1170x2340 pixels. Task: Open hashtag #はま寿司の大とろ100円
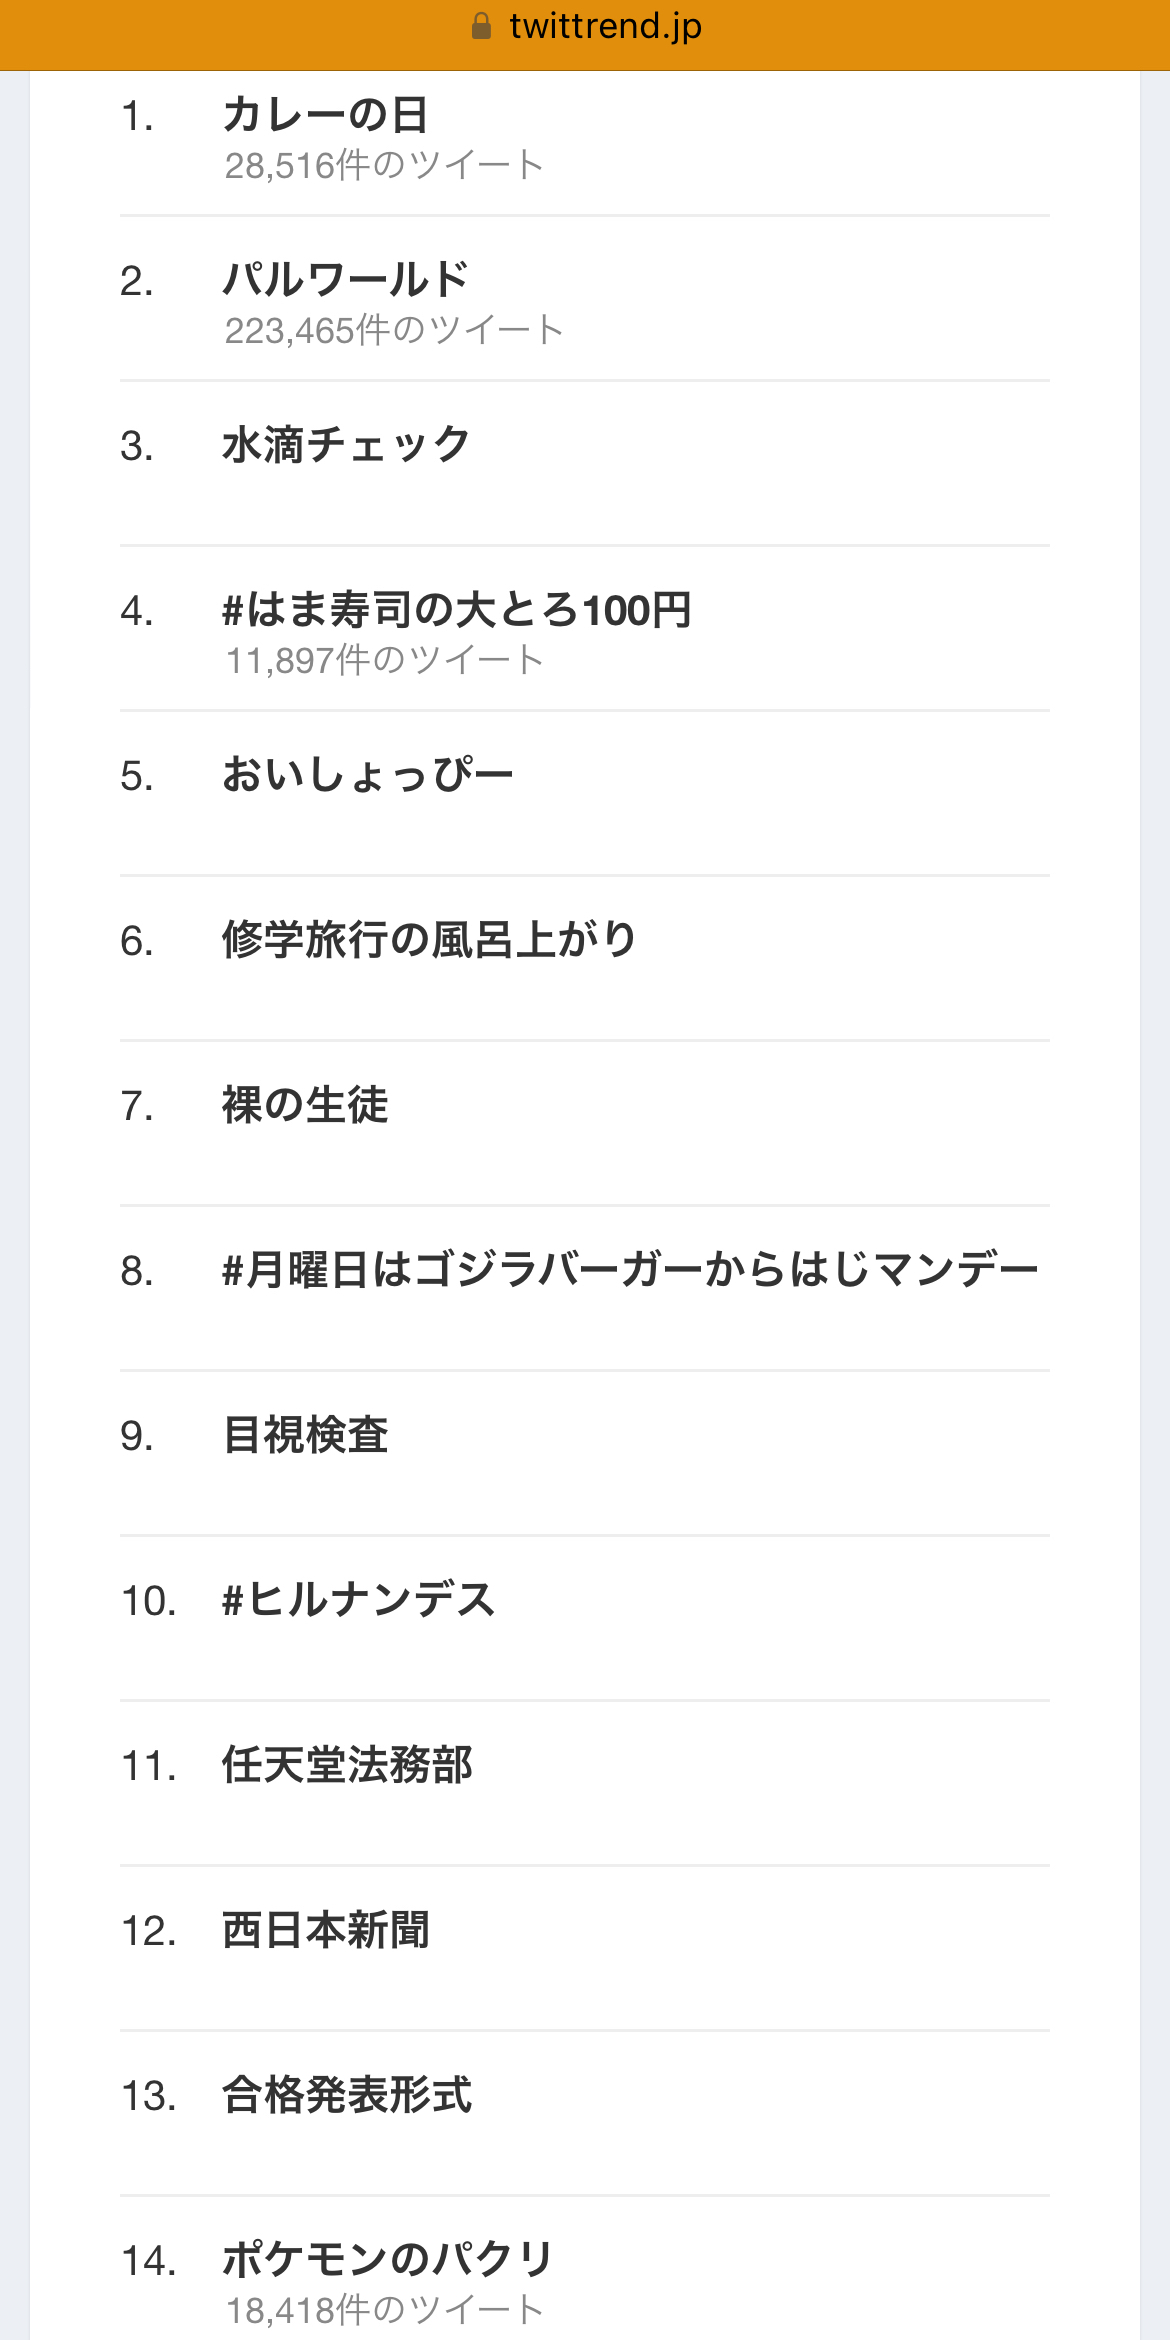point(457,610)
